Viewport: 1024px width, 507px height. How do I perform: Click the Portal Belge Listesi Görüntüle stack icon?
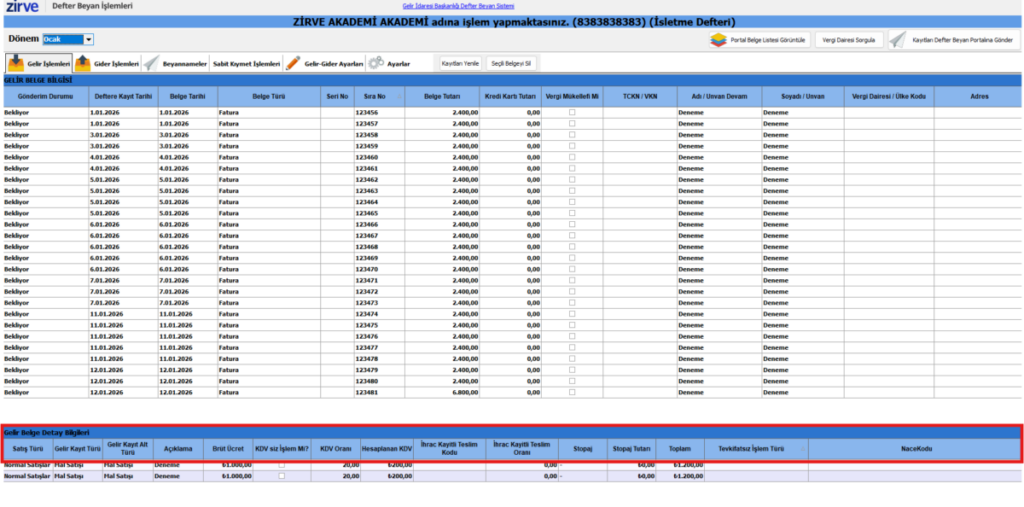[718, 40]
